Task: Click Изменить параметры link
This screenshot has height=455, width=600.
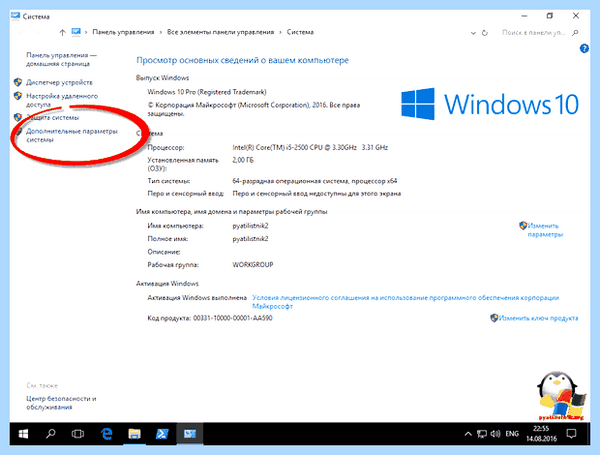Action: pos(545,230)
